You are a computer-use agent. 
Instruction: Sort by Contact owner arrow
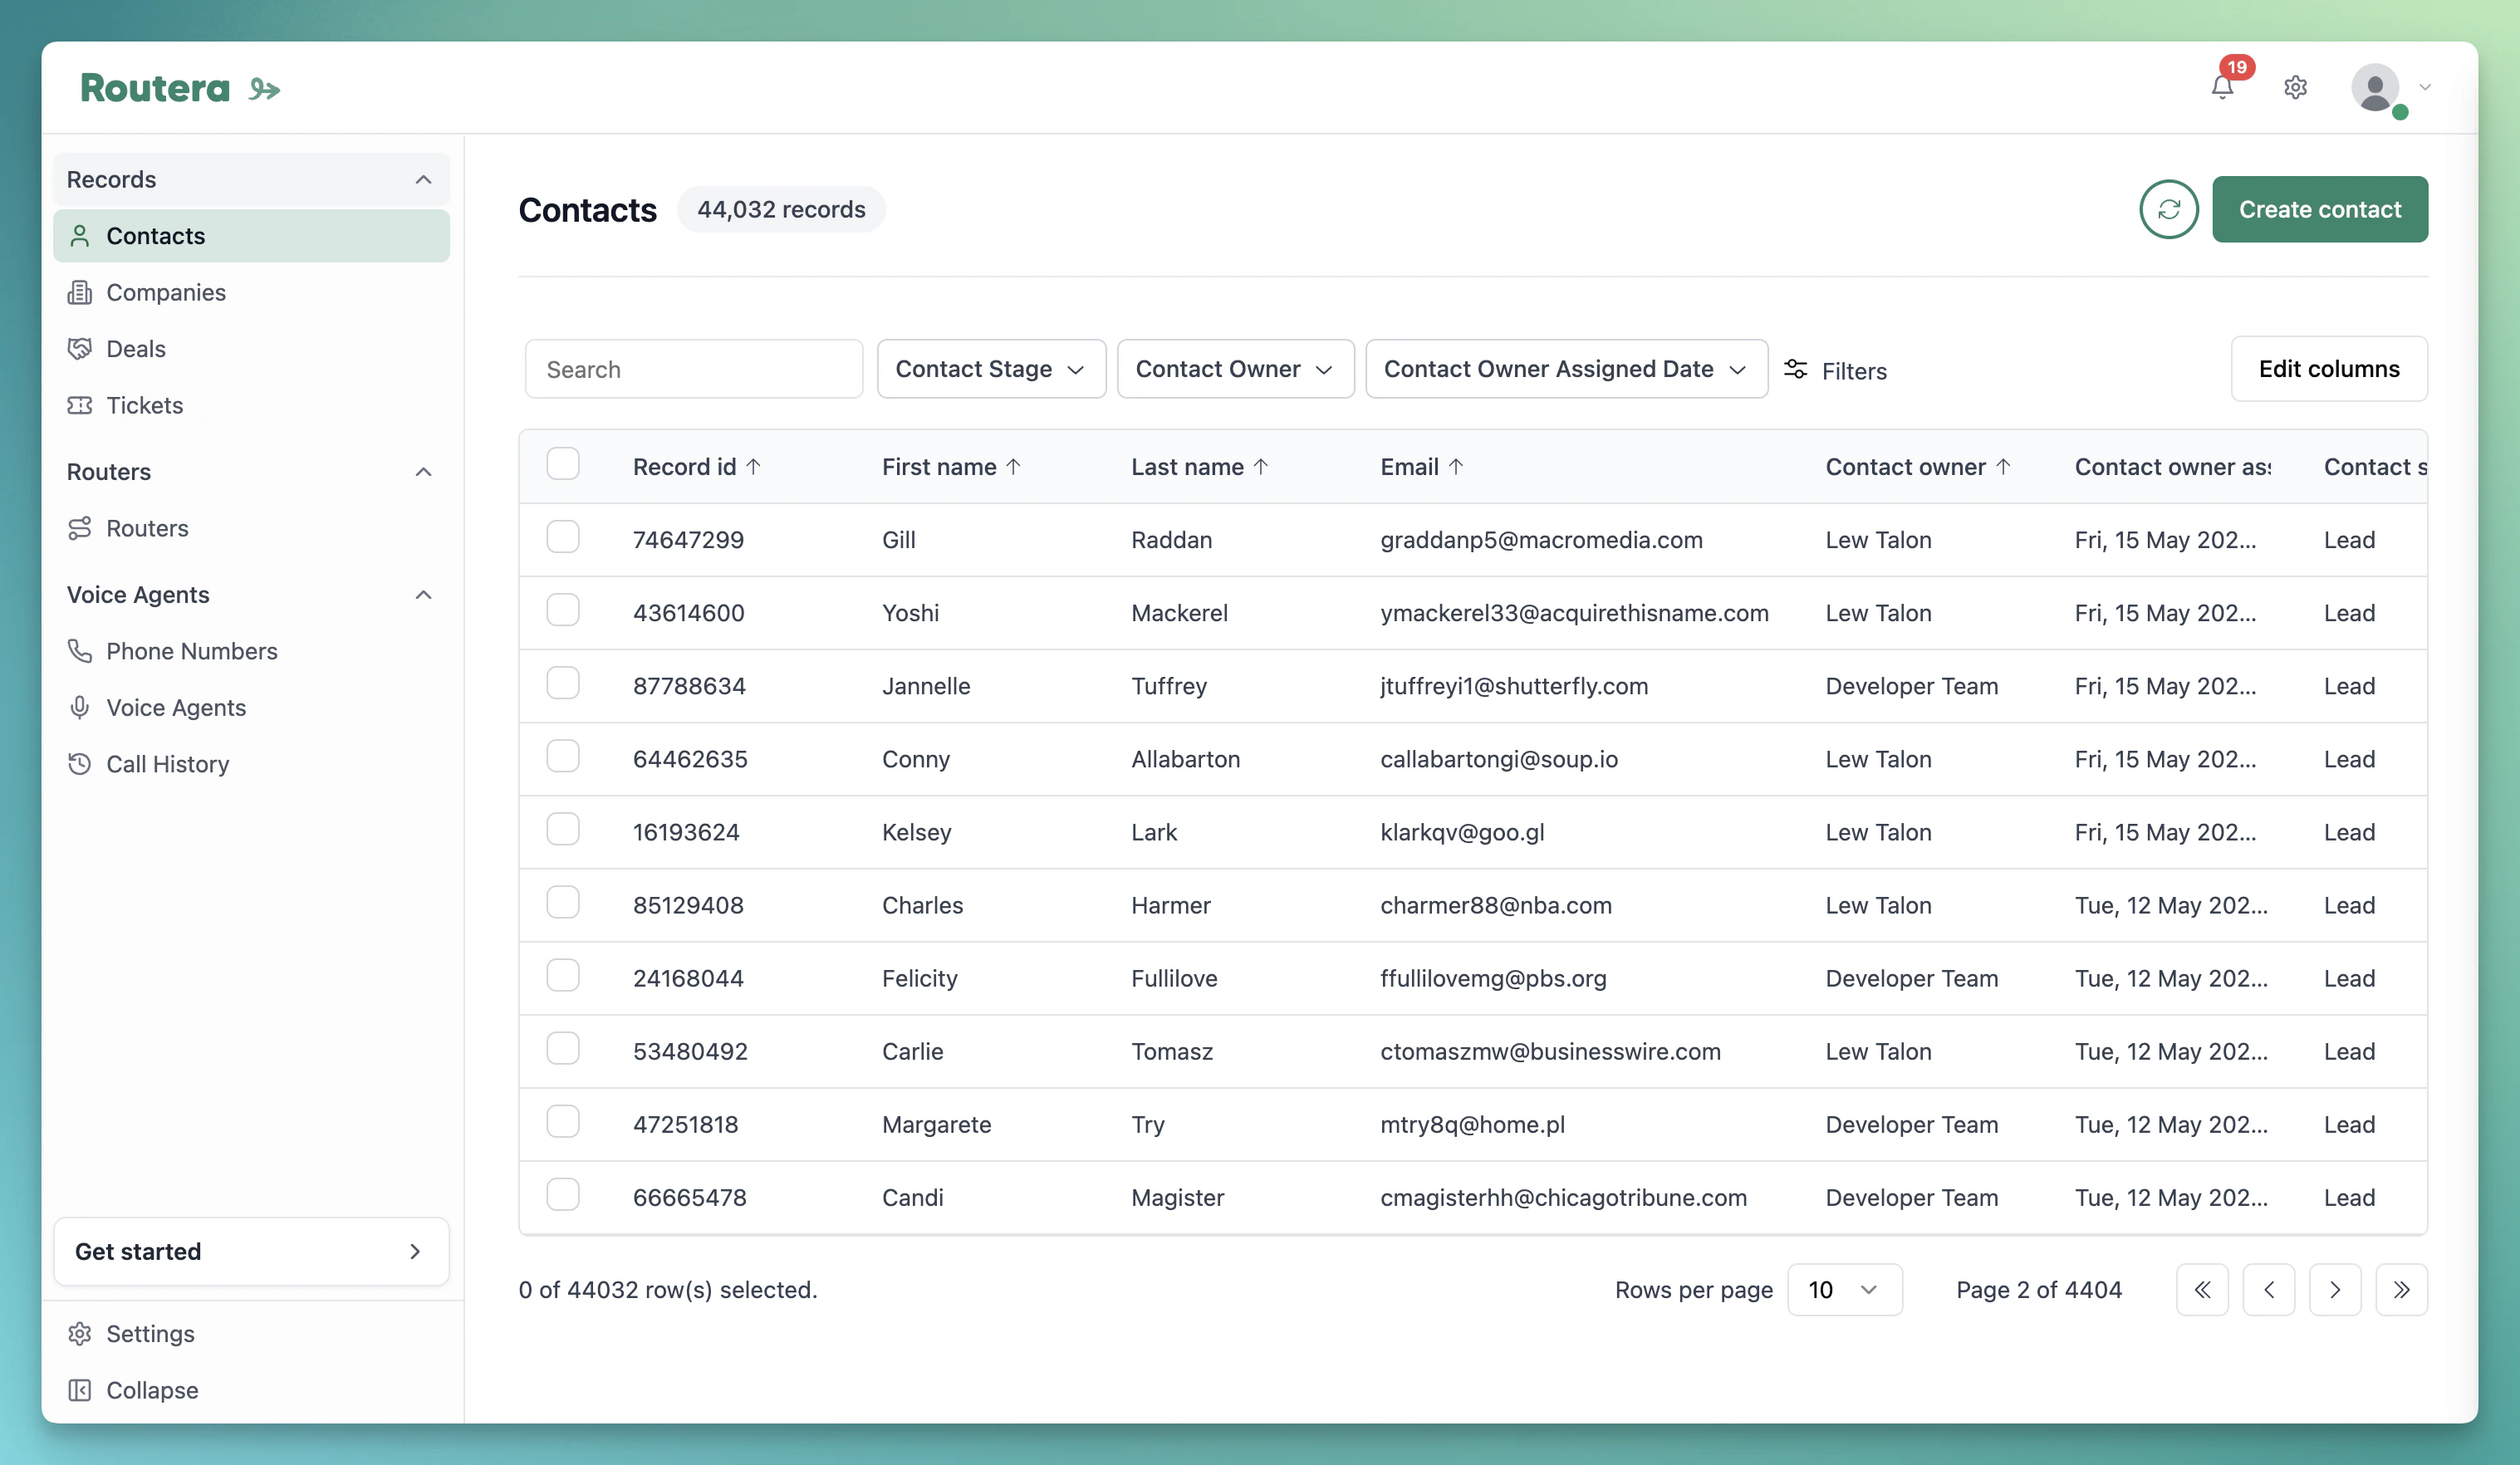pos(2003,466)
